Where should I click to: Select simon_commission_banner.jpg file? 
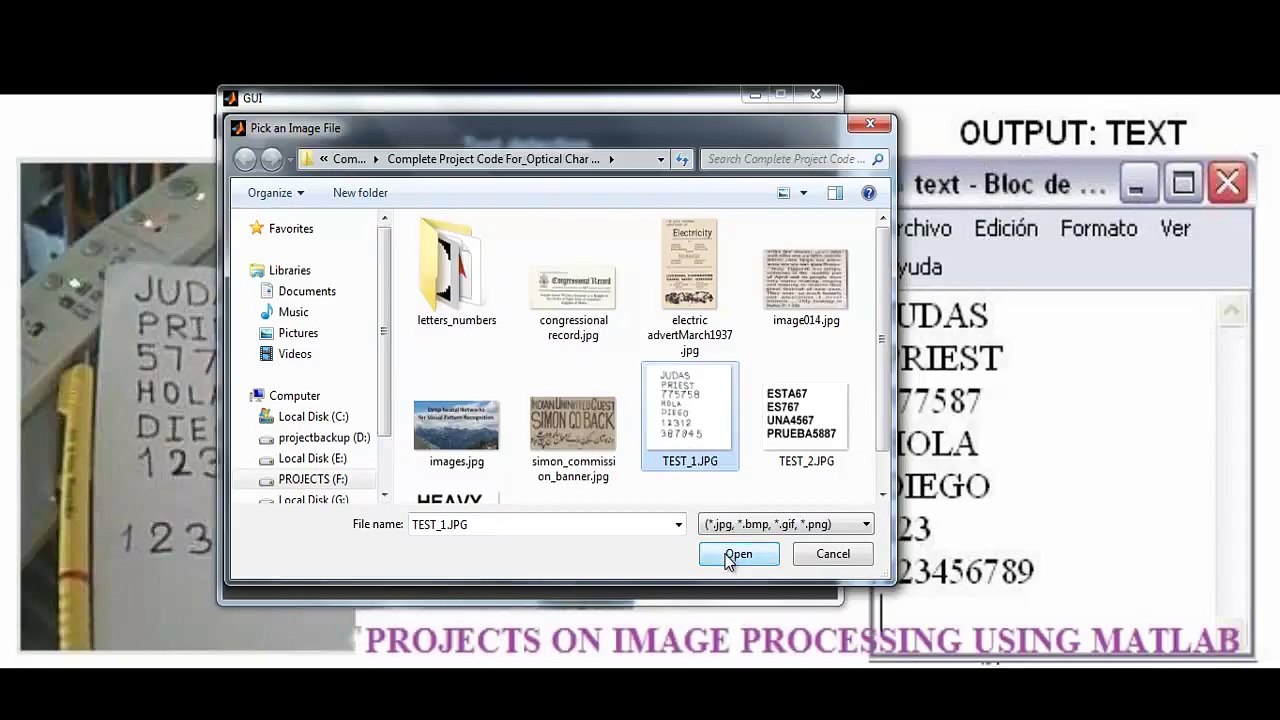tap(573, 439)
